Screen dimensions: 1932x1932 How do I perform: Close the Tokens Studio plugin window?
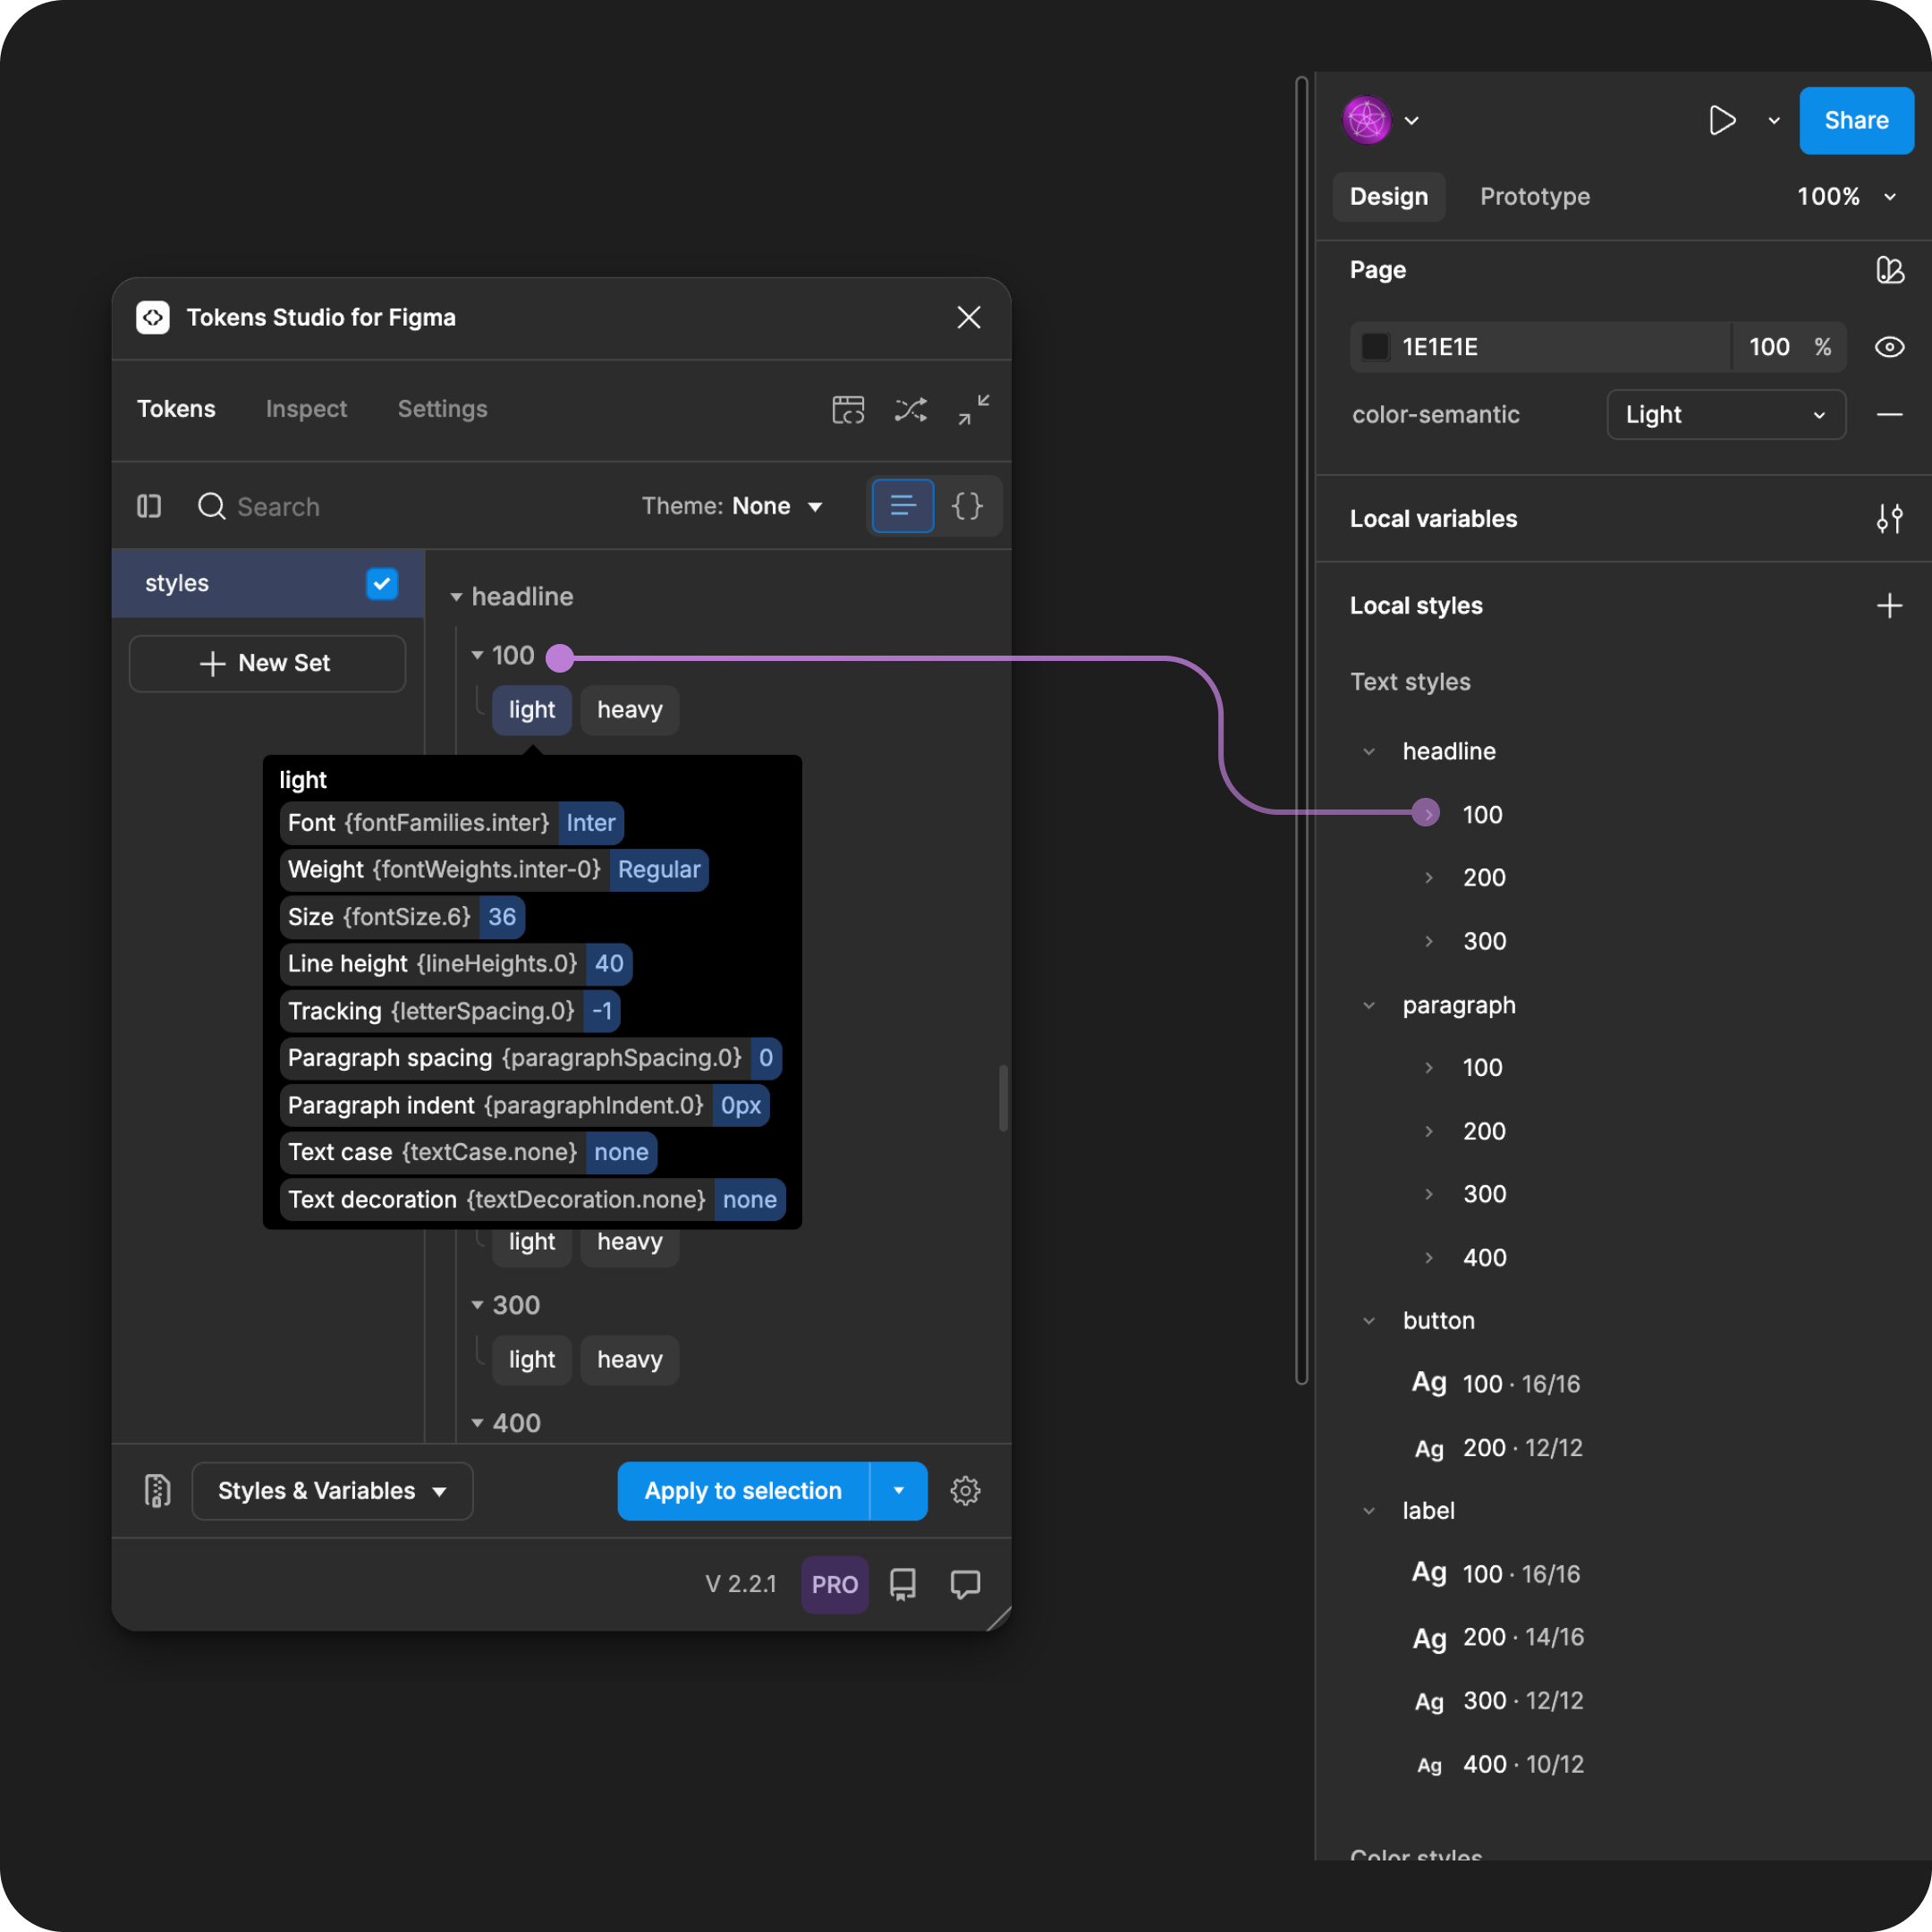coord(968,317)
